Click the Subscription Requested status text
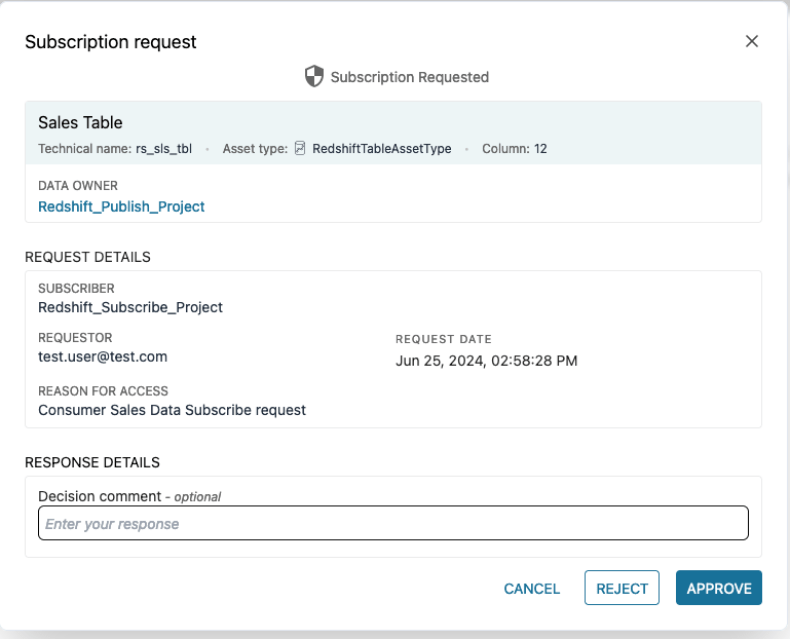 click(409, 77)
